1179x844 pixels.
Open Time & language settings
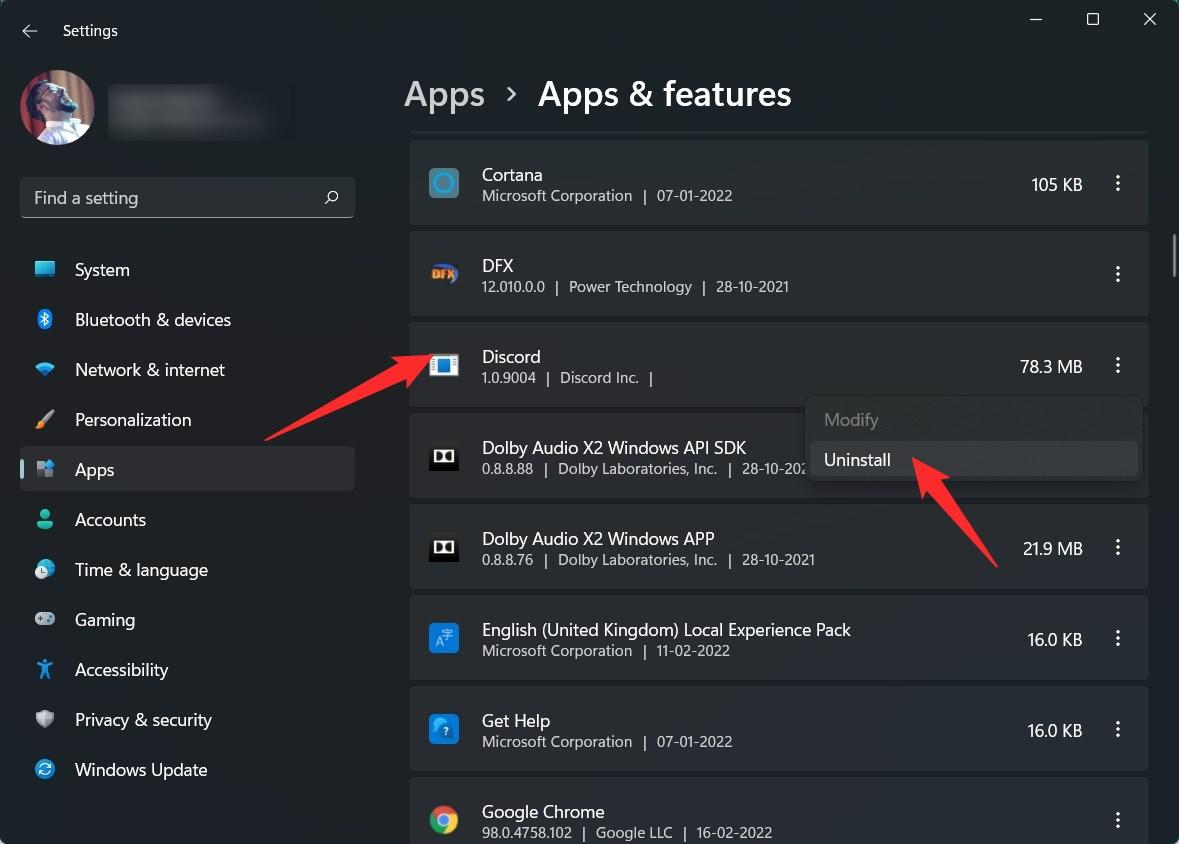click(187, 569)
